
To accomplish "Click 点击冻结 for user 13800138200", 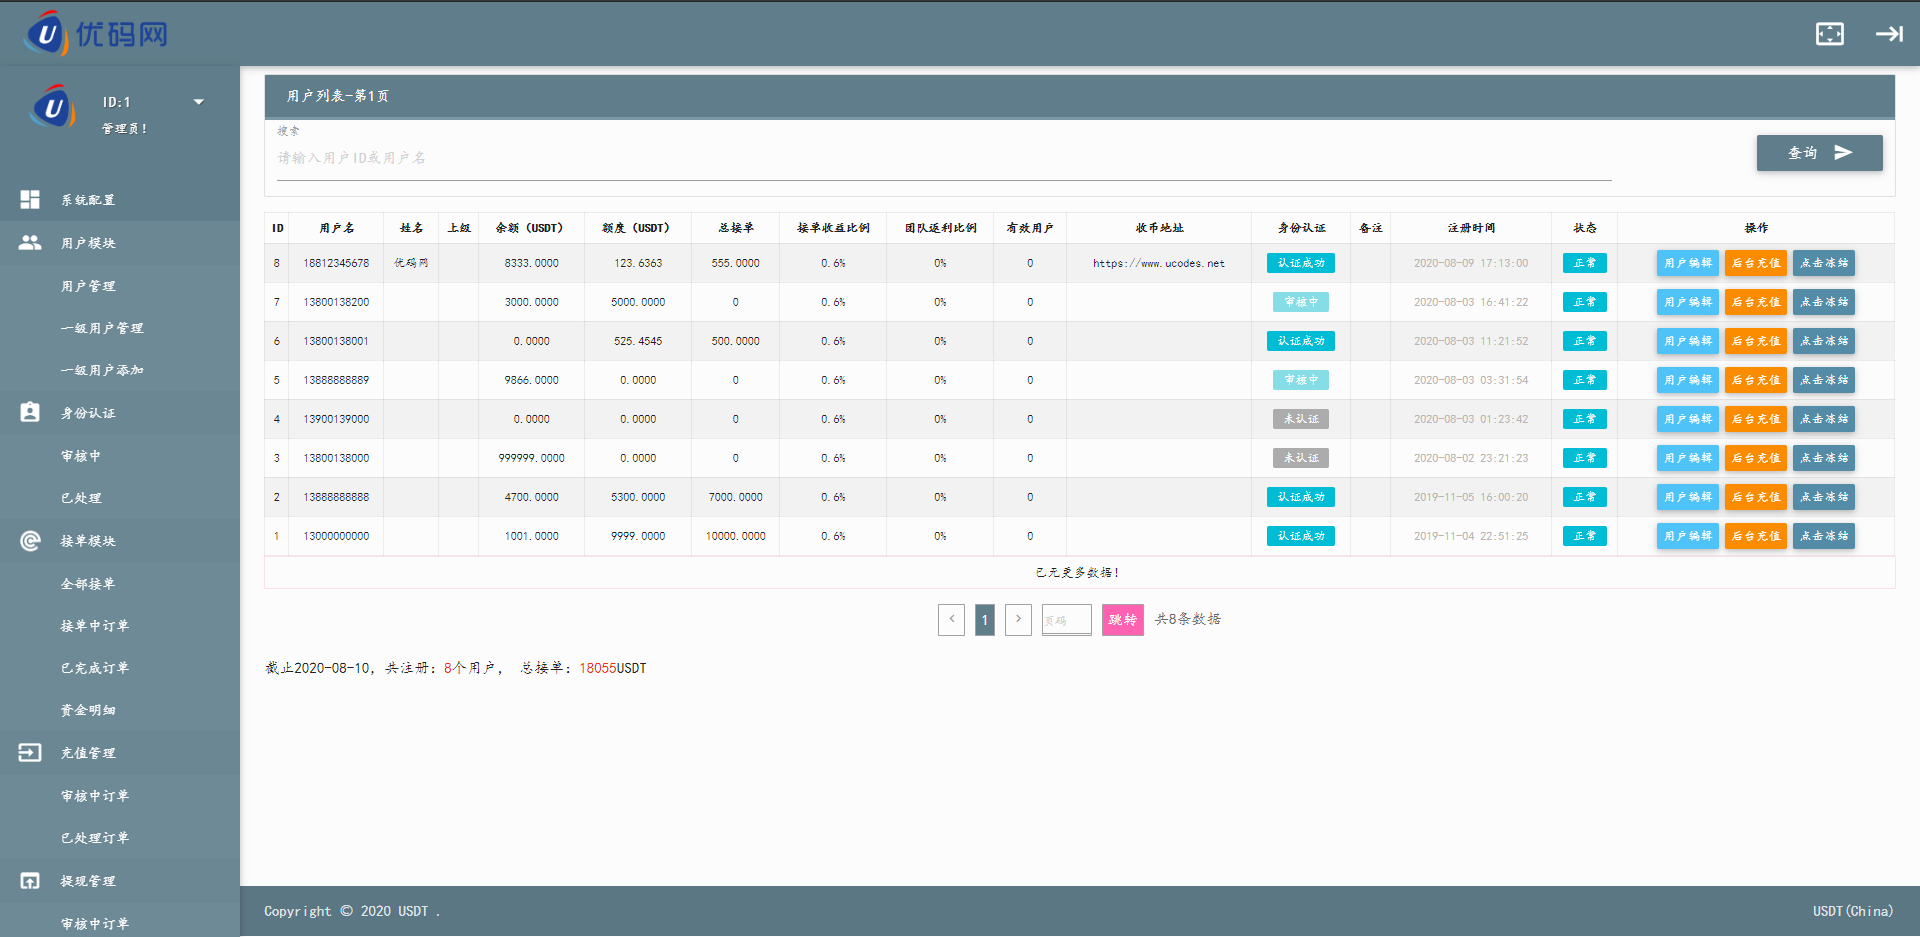I will tap(1823, 302).
